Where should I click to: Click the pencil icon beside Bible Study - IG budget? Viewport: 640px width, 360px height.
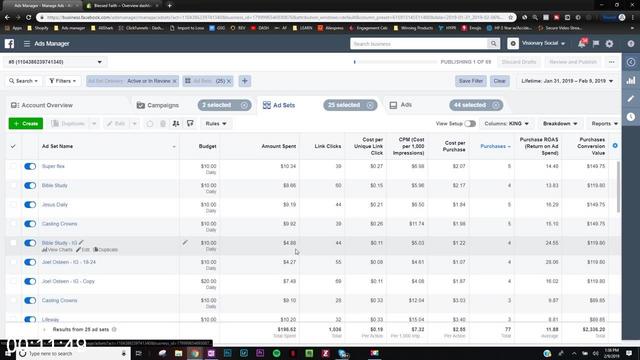click(185, 243)
